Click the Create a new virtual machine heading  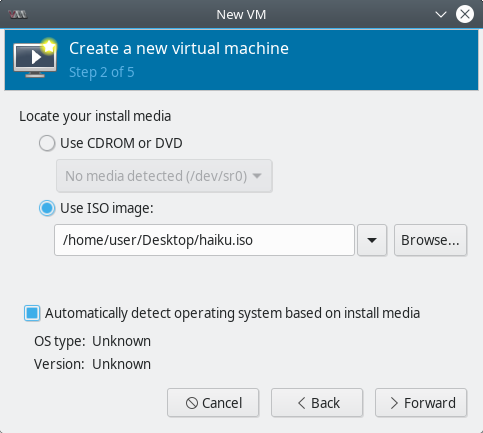point(179,48)
